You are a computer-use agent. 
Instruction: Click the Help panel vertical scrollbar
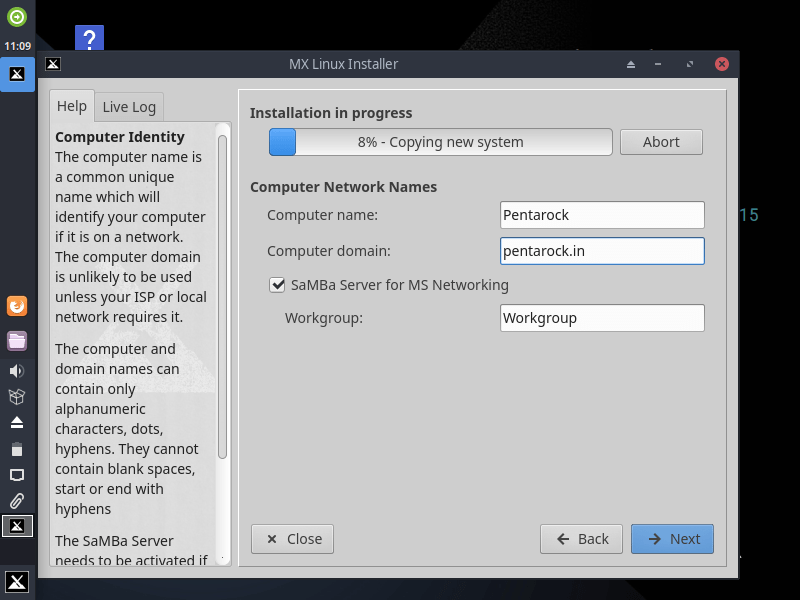tap(222, 297)
